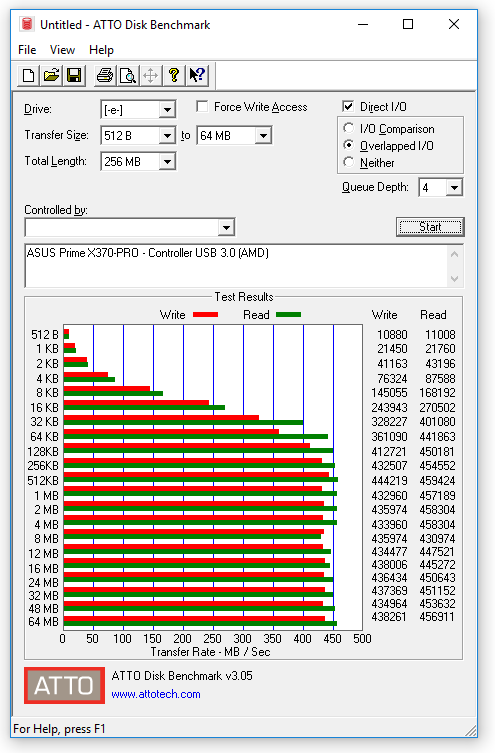This screenshot has height=753, width=495.
Task: Click the 64 MB row label in chart
Action: (44, 621)
